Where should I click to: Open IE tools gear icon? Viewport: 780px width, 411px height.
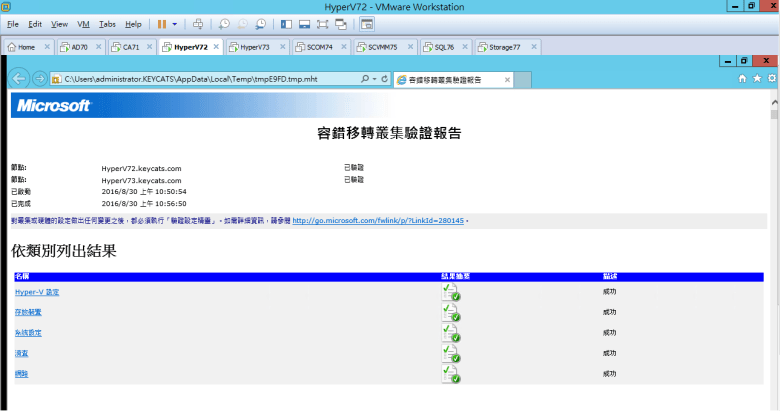(771, 78)
